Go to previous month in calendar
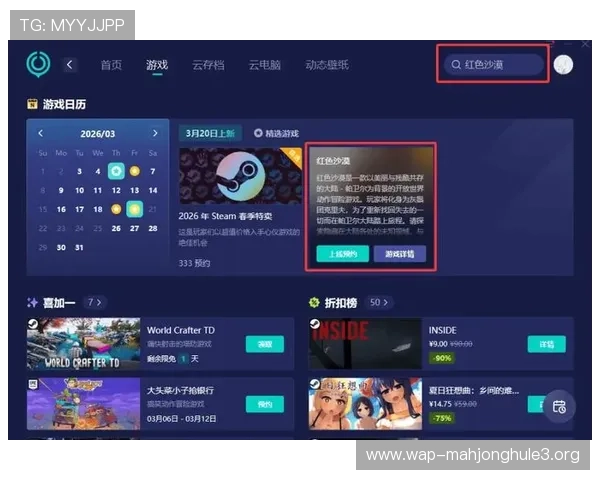This screenshot has height=480, width=600. (x=41, y=133)
